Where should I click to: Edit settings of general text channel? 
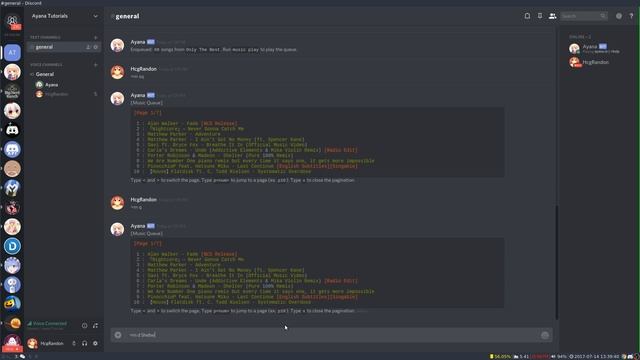tap(96, 47)
